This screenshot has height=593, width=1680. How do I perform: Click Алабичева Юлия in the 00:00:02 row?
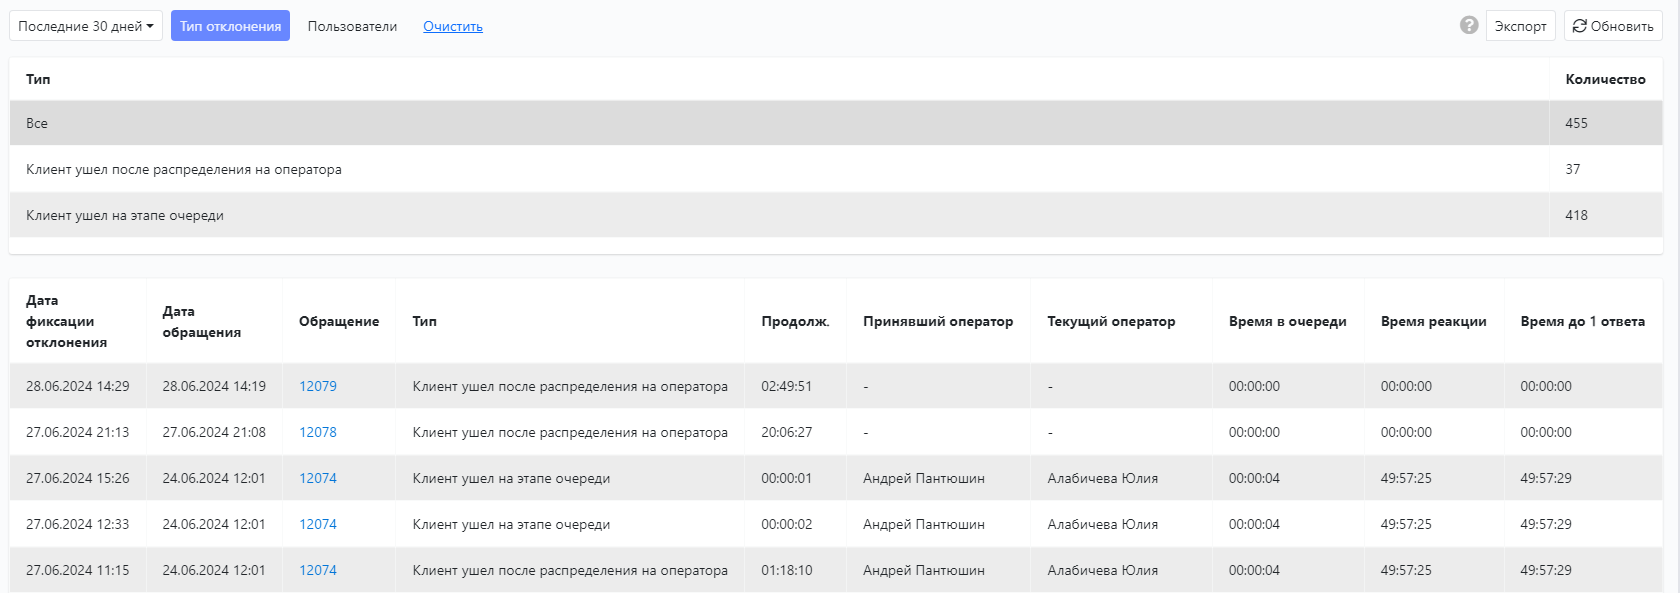[x=1103, y=524]
